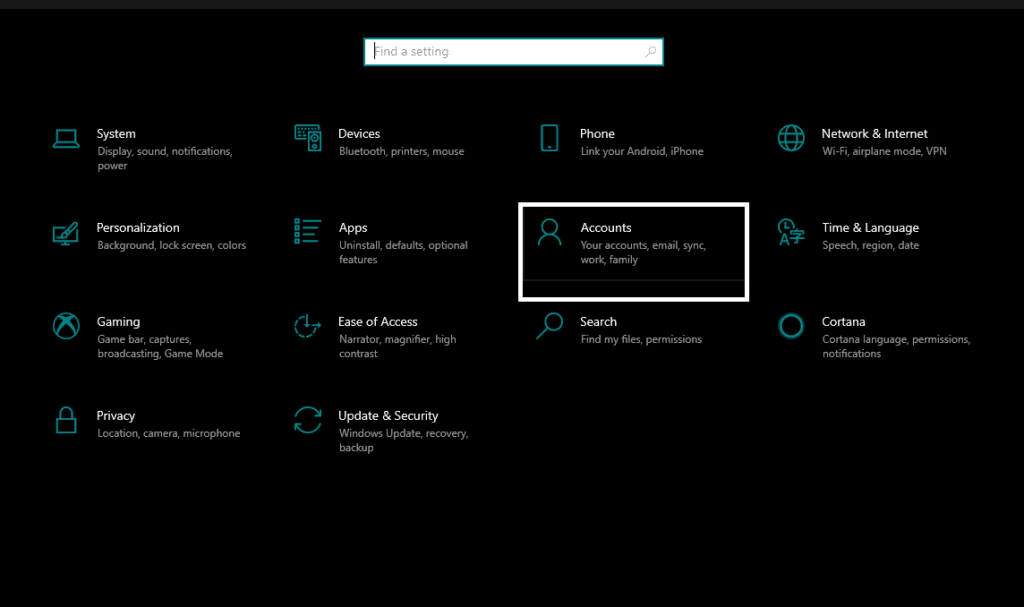Open the Privacy padlock icon
This screenshot has height=607, width=1024.
point(66,420)
